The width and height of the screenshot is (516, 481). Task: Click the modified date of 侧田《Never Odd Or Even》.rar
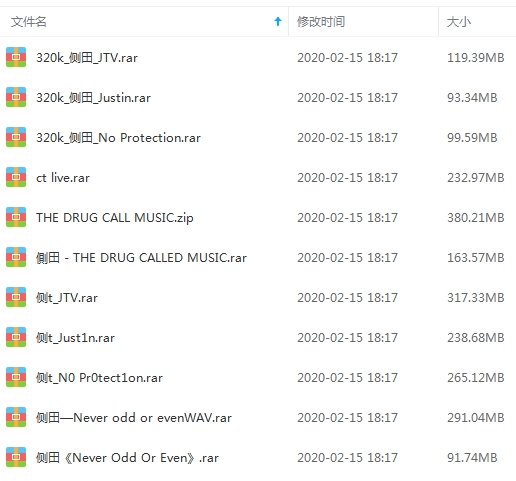(x=347, y=458)
